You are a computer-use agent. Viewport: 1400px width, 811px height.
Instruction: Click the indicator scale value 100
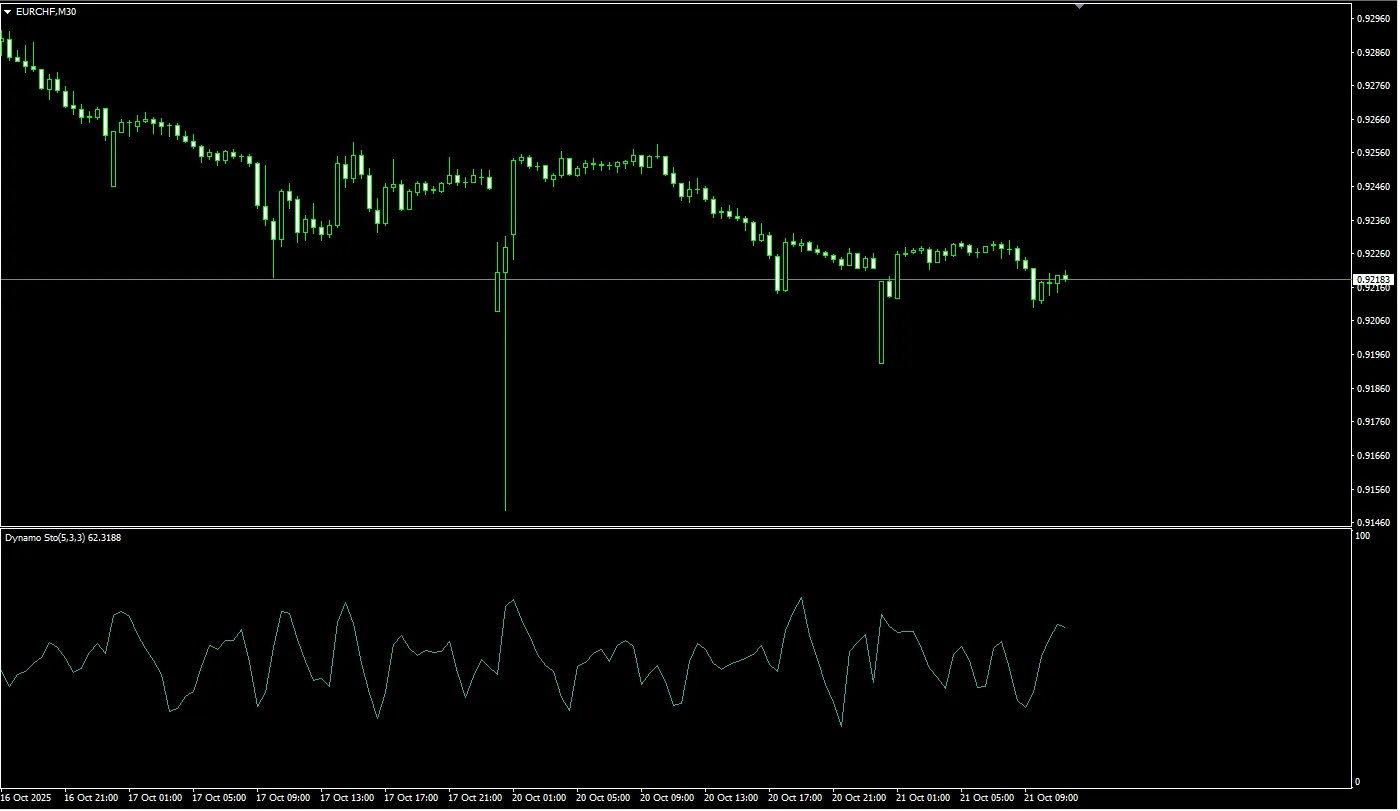(1362, 537)
